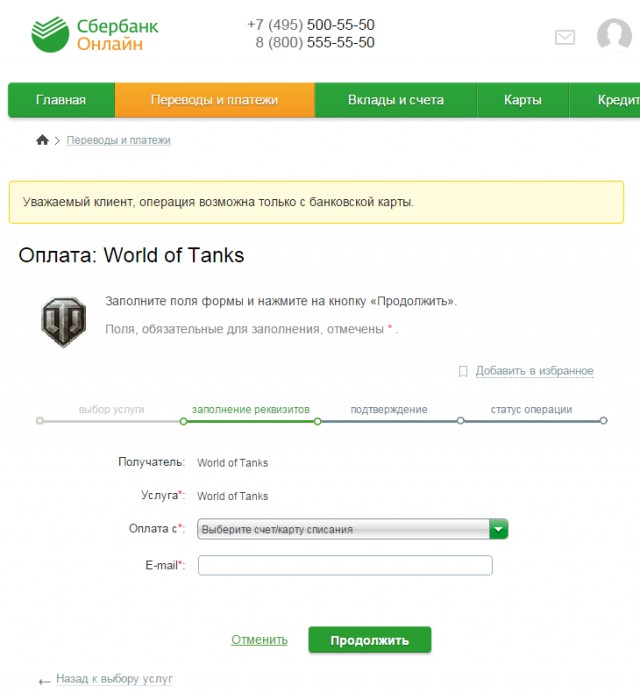This screenshot has height=693, width=640.
Task: Open the Главная menu tab
Action: coord(61,100)
